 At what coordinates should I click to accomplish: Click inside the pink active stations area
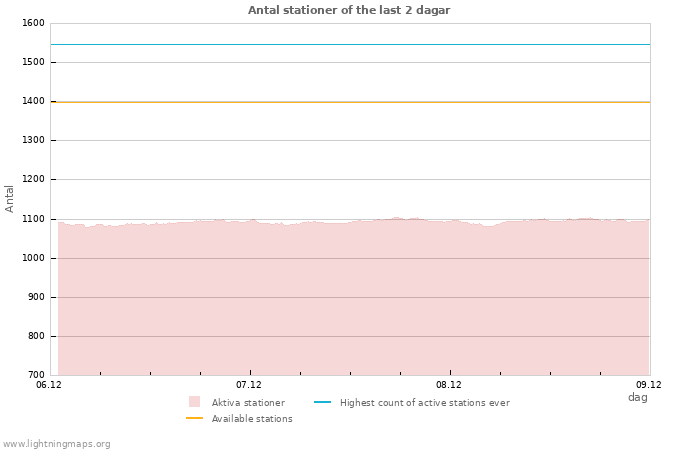click(x=350, y=300)
